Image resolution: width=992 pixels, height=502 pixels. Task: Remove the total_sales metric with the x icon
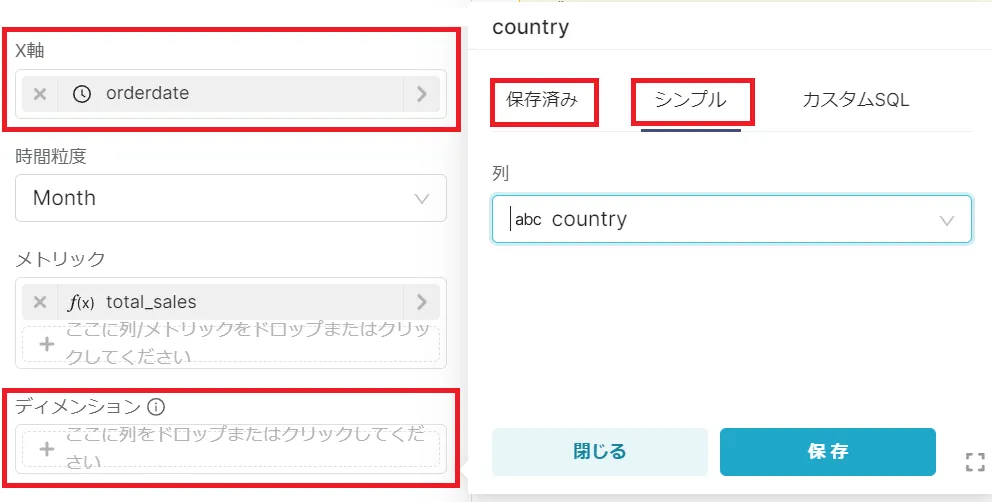[x=40, y=302]
